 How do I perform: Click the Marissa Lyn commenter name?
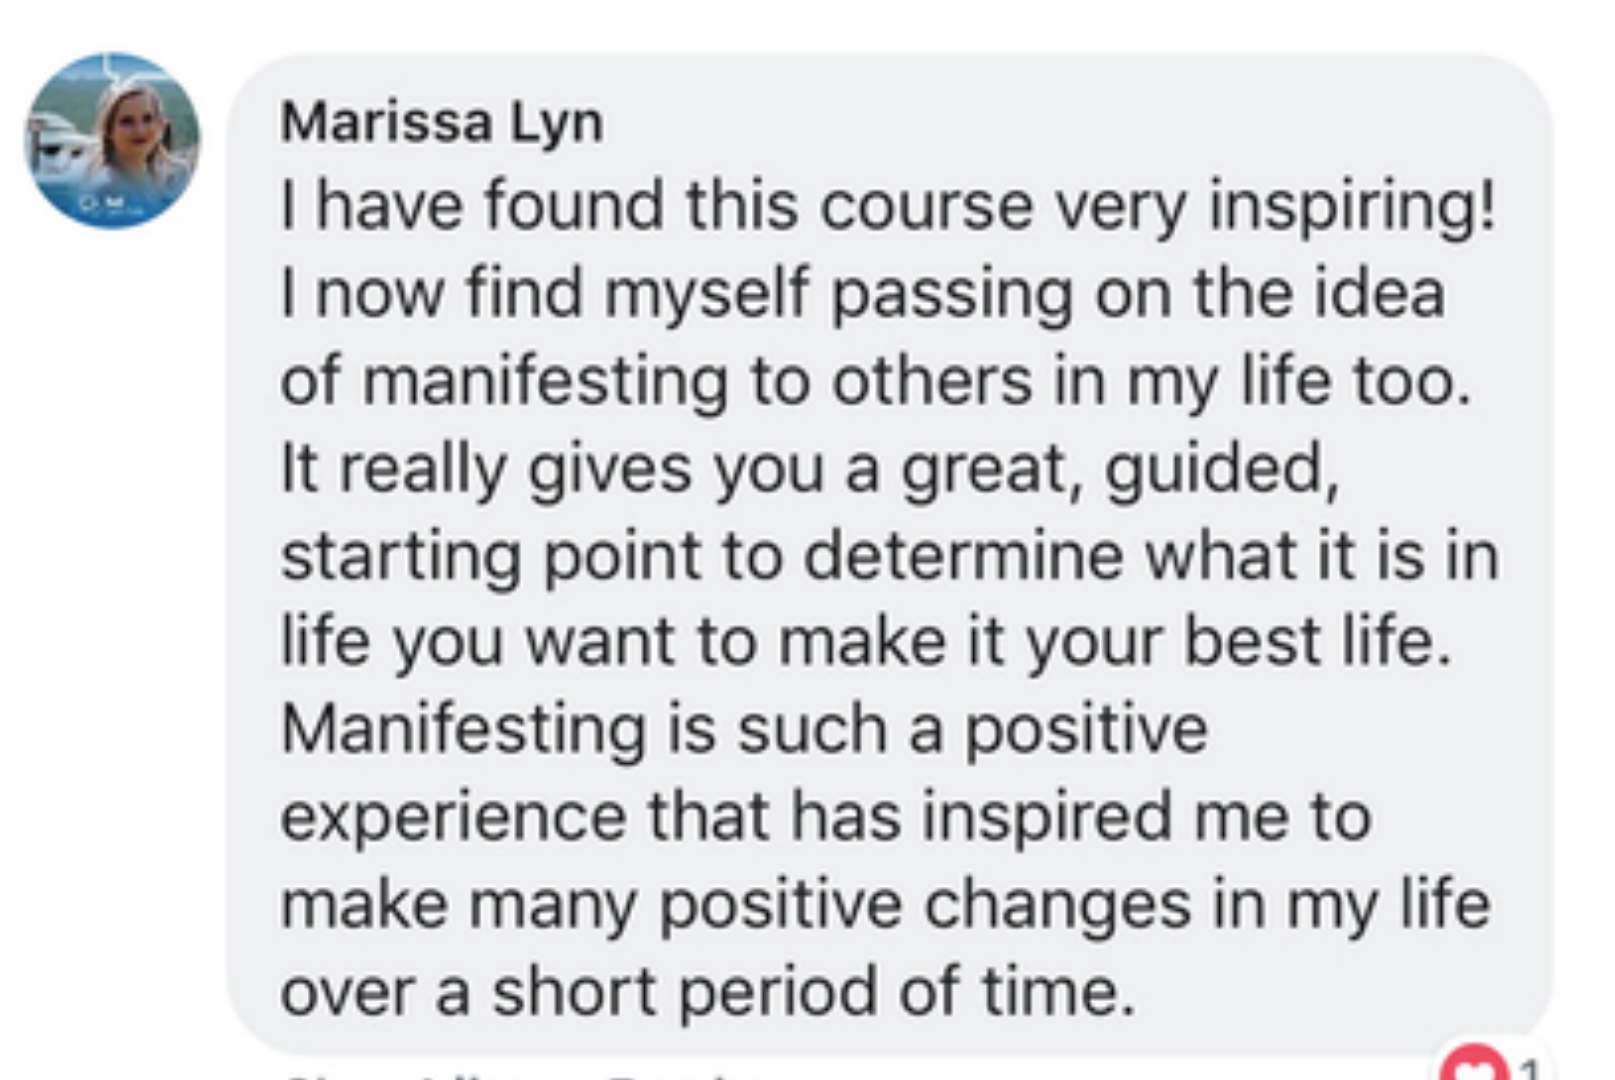pyautogui.click(x=441, y=123)
